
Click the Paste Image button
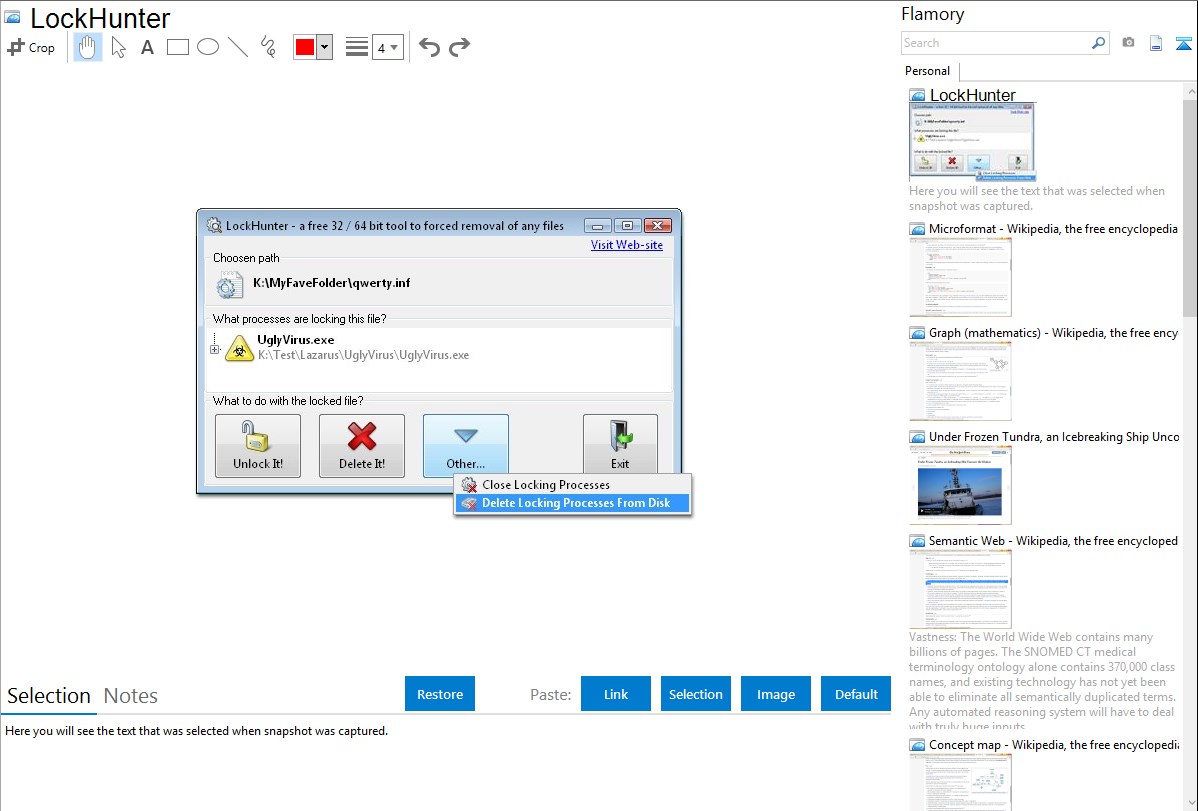(x=775, y=694)
